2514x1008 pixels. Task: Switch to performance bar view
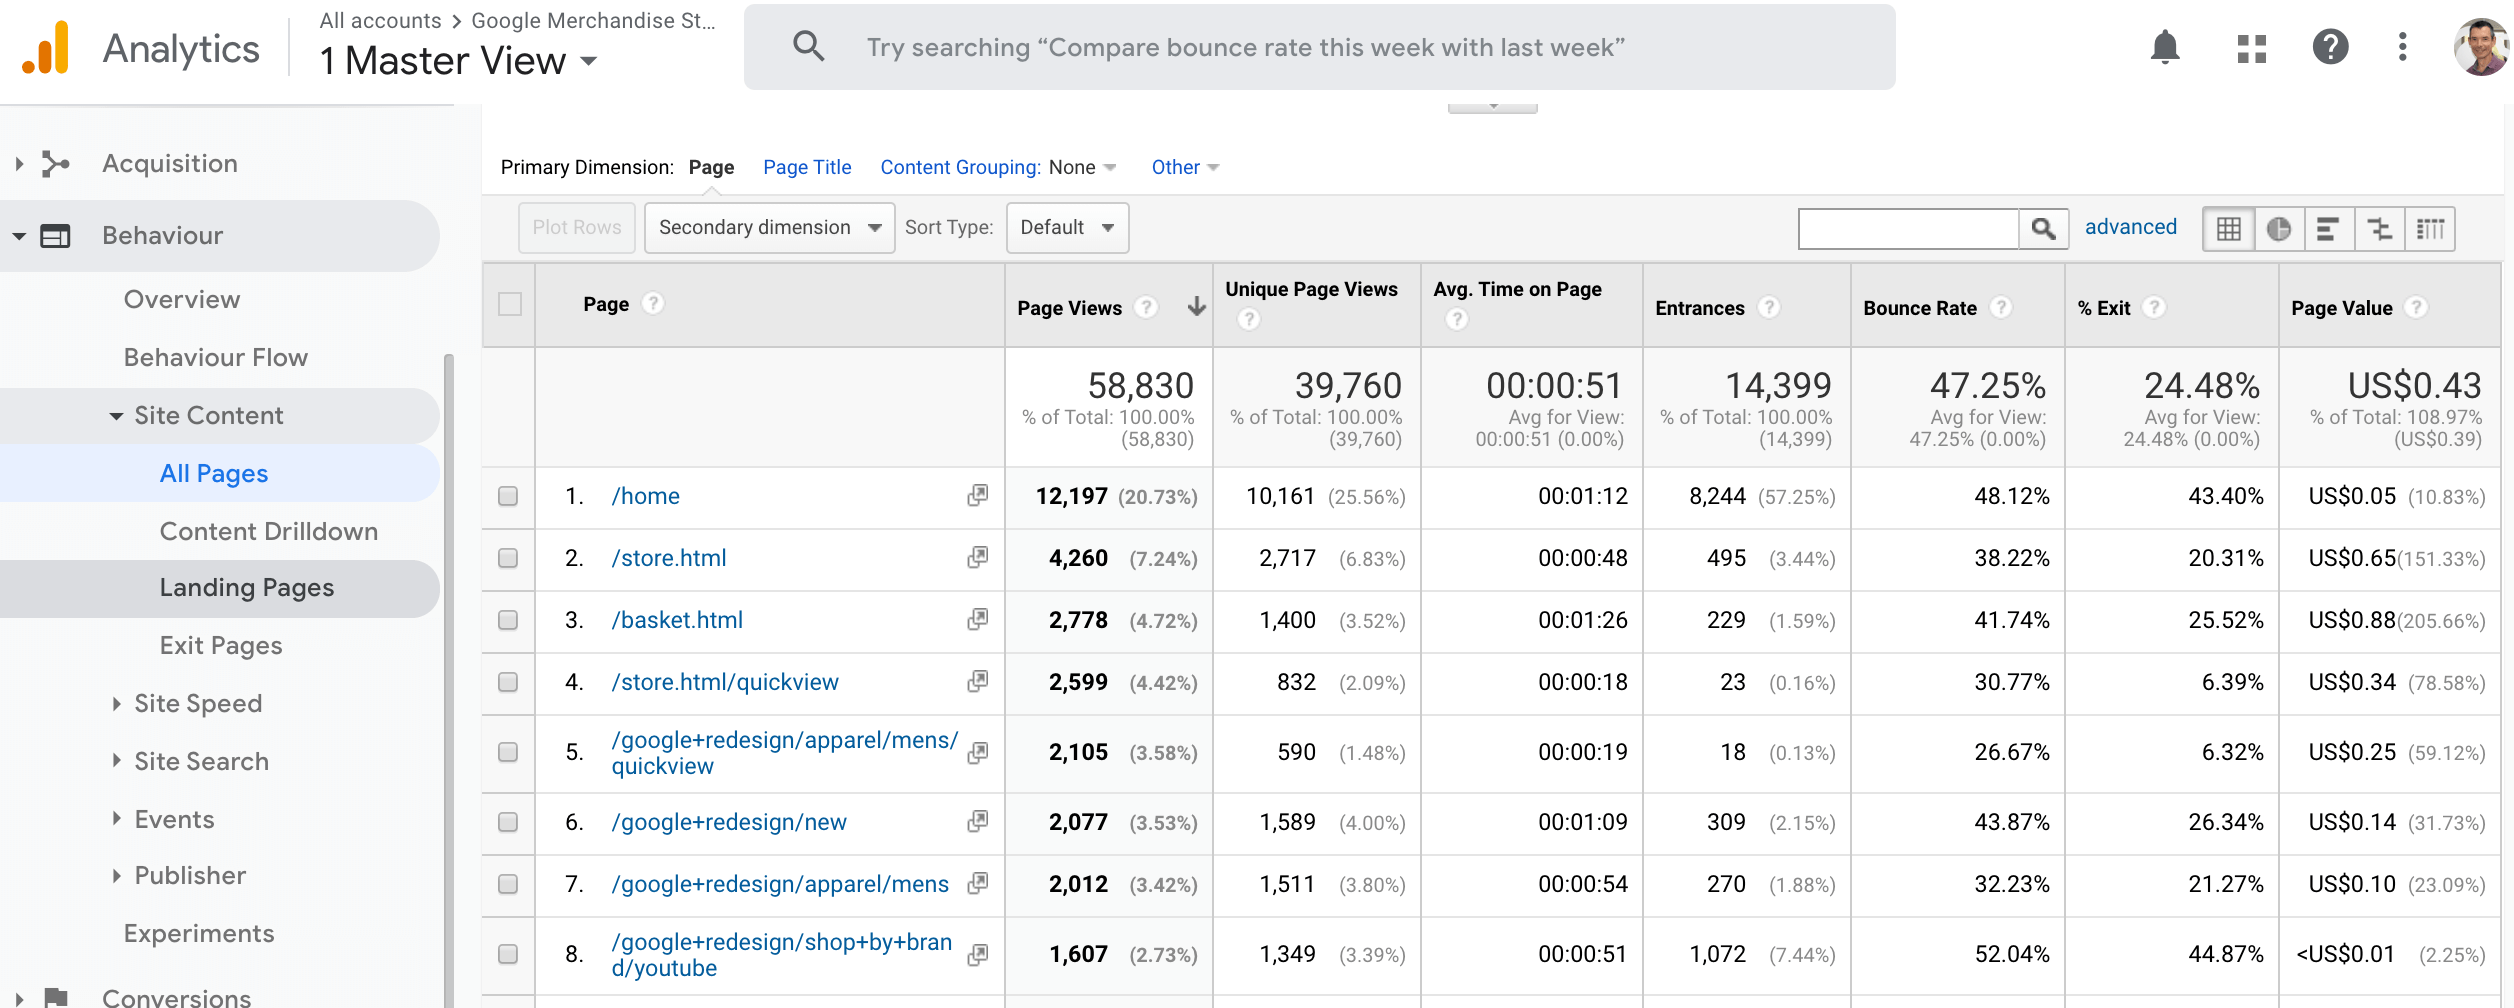(2328, 229)
